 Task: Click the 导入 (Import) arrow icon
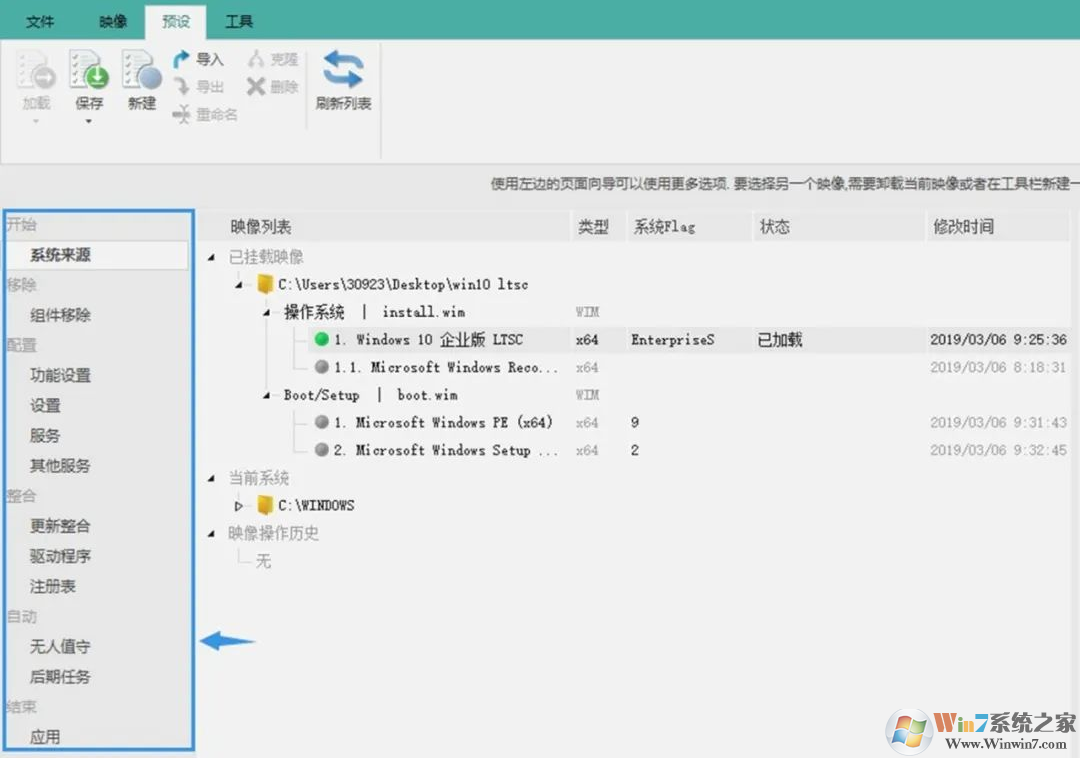tap(182, 60)
